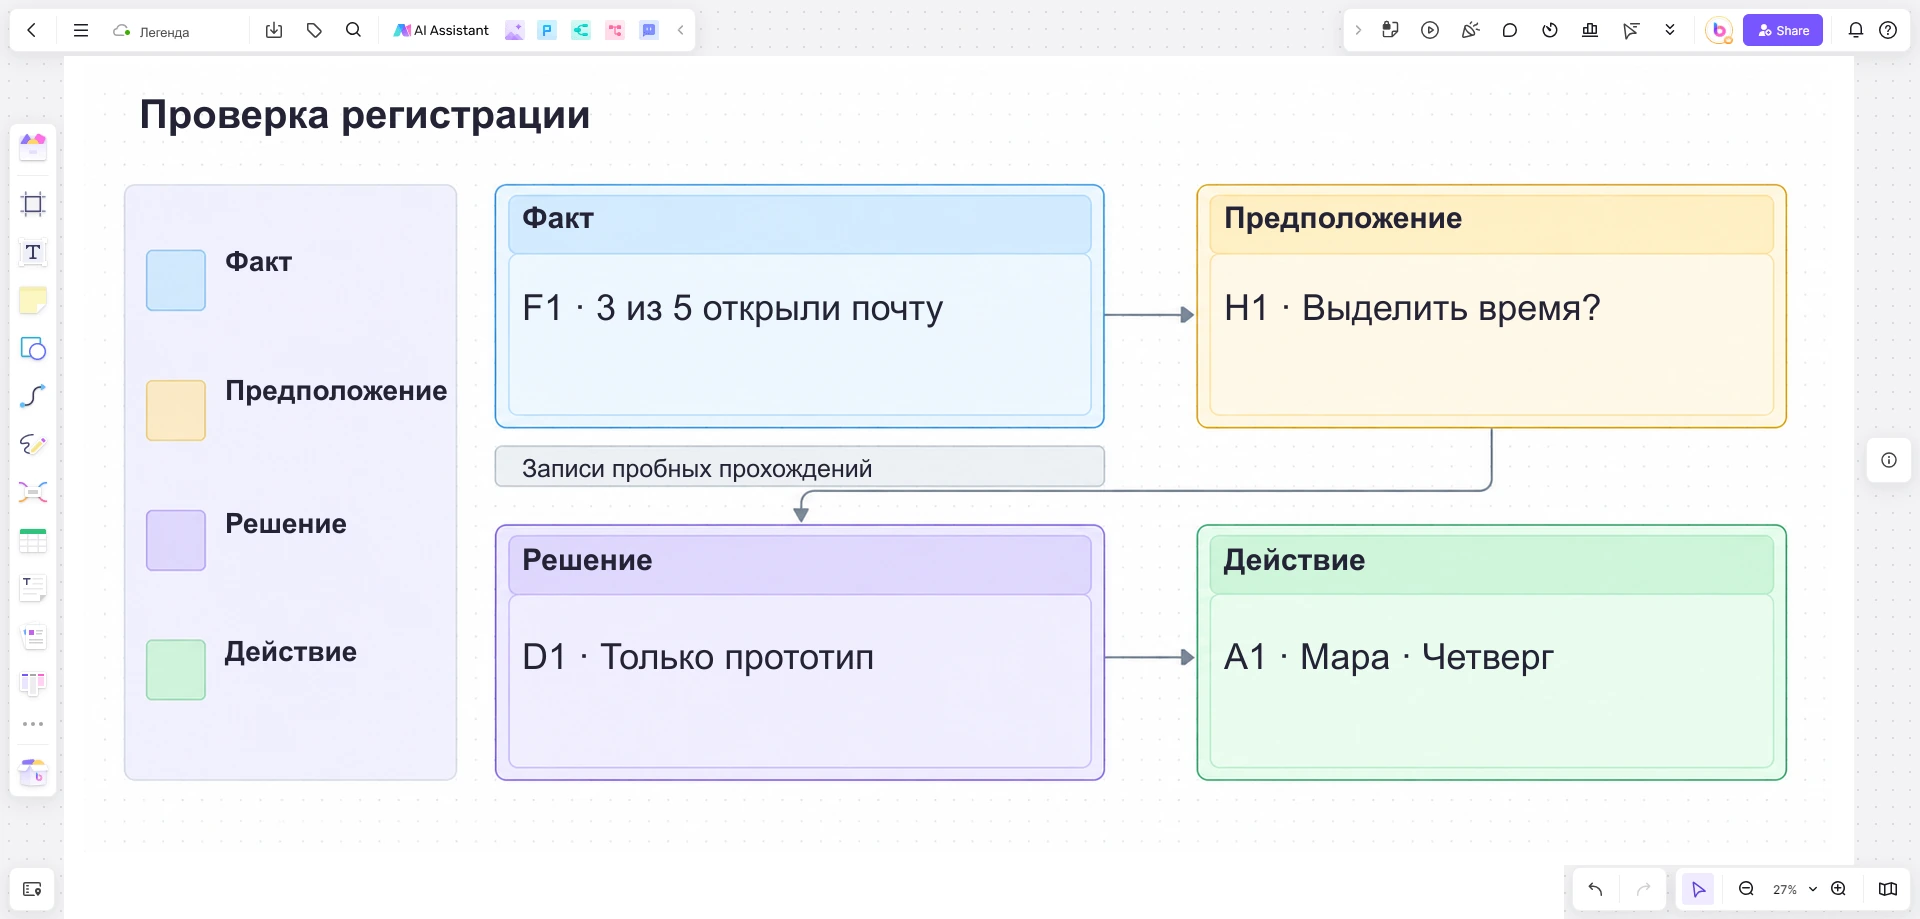The image size is (1920, 919).
Task: Click the help question mark icon
Action: point(1888,30)
